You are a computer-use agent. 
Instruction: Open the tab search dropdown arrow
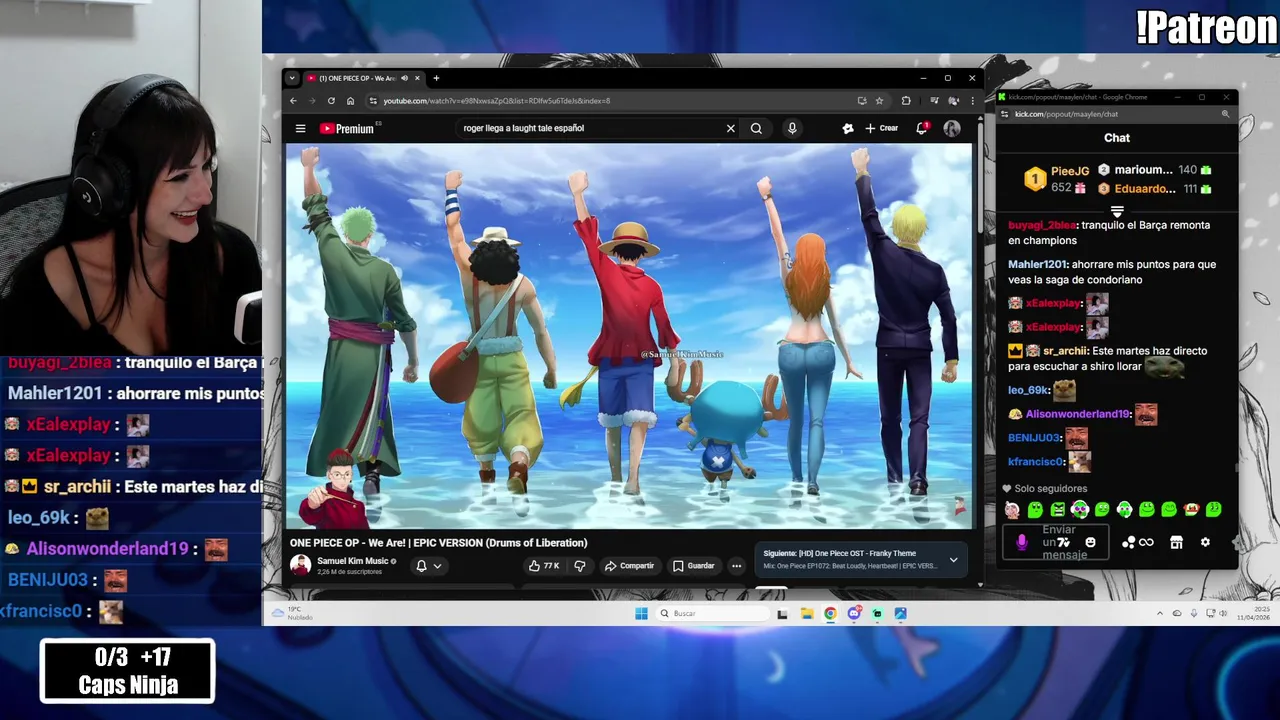[x=292, y=78]
